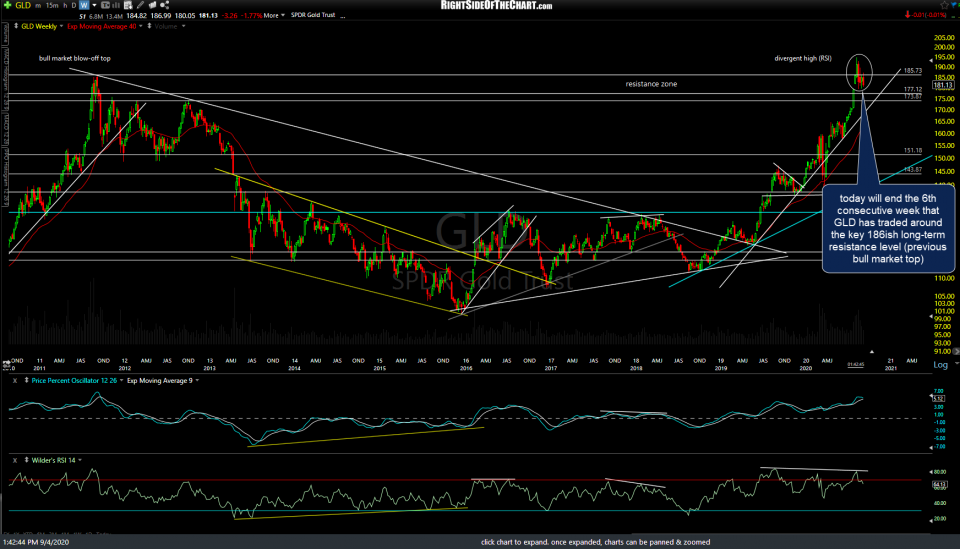Viewport: 960px width, 549px height.
Task: Close the Price Percent Oscillator pane (X)
Action: (x=15, y=381)
